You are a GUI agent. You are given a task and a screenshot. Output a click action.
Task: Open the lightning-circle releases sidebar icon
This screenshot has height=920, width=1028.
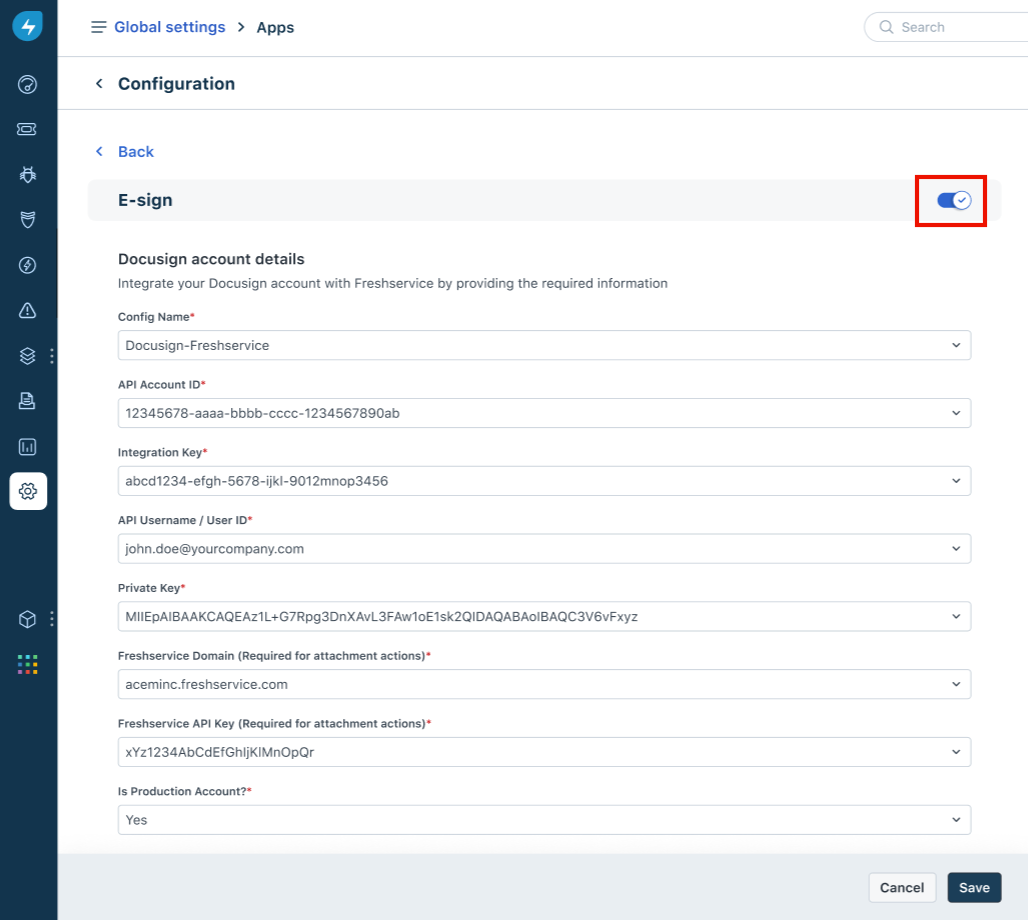pos(28,265)
